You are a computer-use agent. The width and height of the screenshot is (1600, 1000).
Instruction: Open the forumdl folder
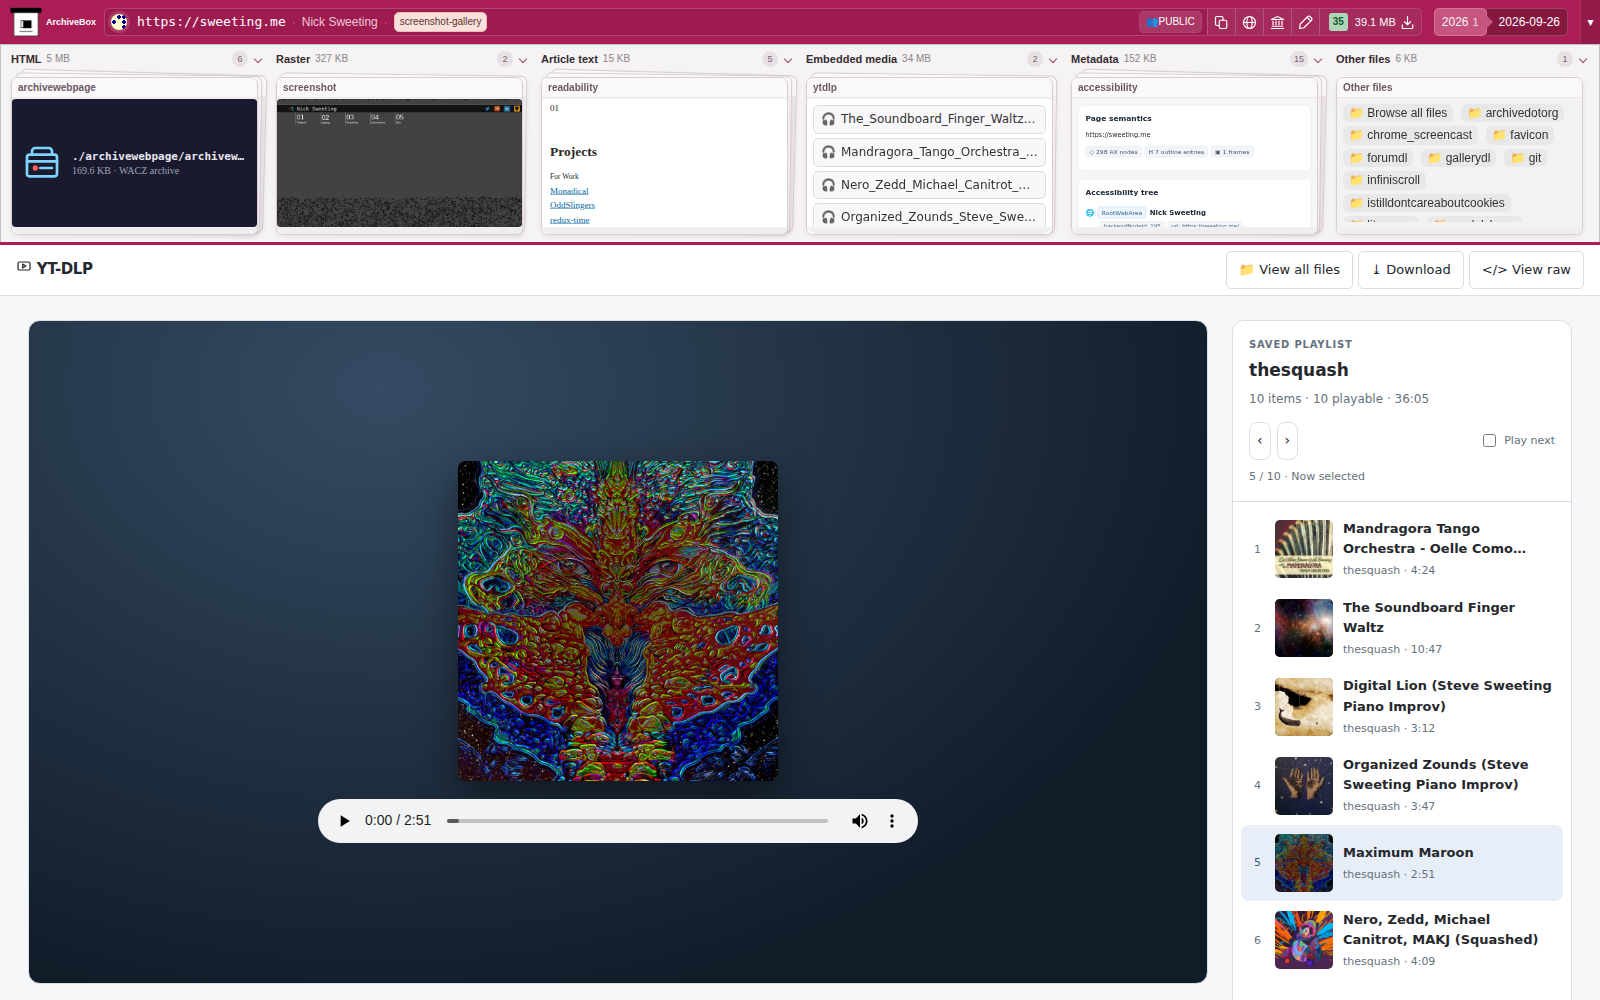(x=1379, y=158)
